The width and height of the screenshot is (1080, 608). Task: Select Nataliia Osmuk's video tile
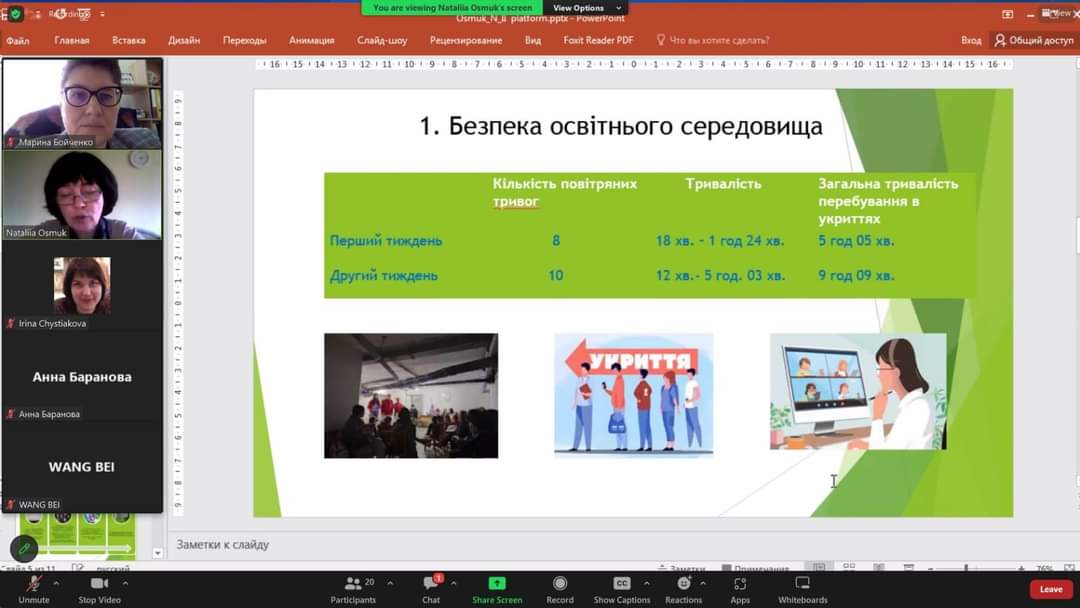(x=82, y=195)
